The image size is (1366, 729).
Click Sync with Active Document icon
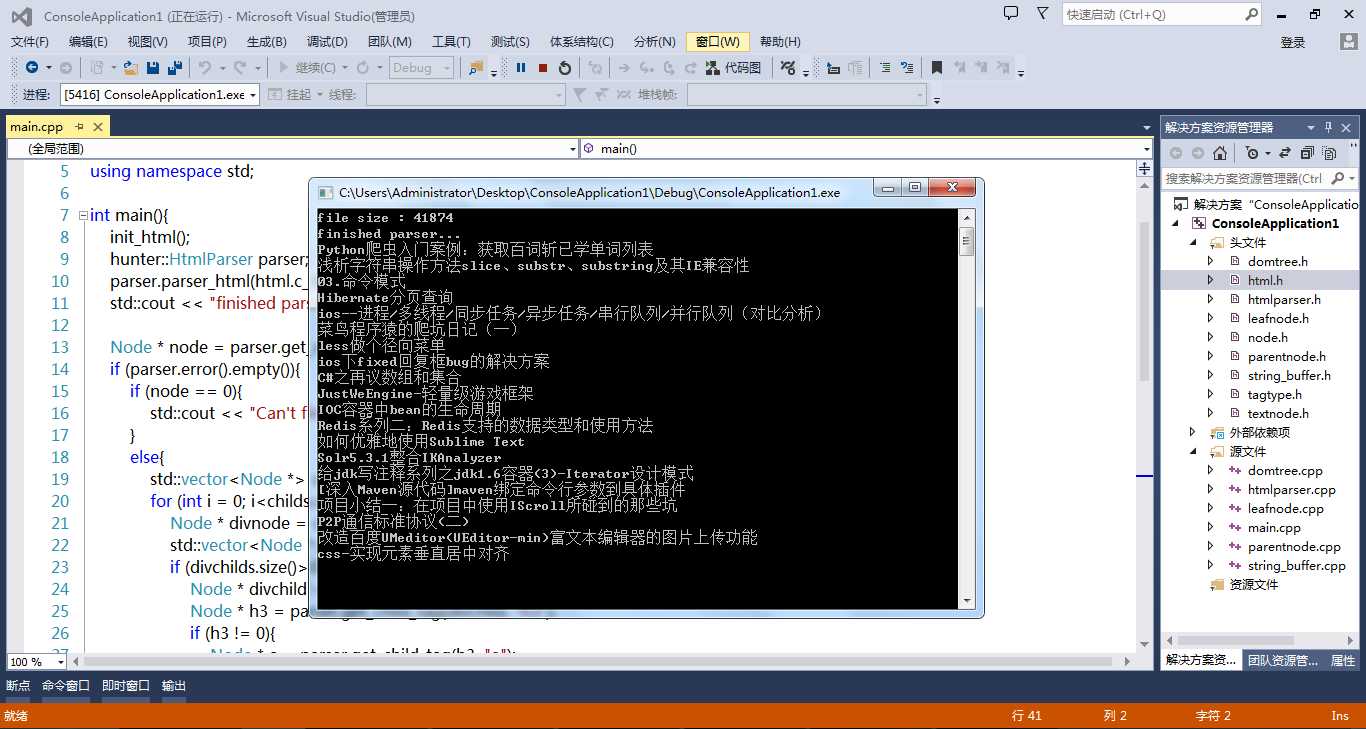[x=1285, y=153]
